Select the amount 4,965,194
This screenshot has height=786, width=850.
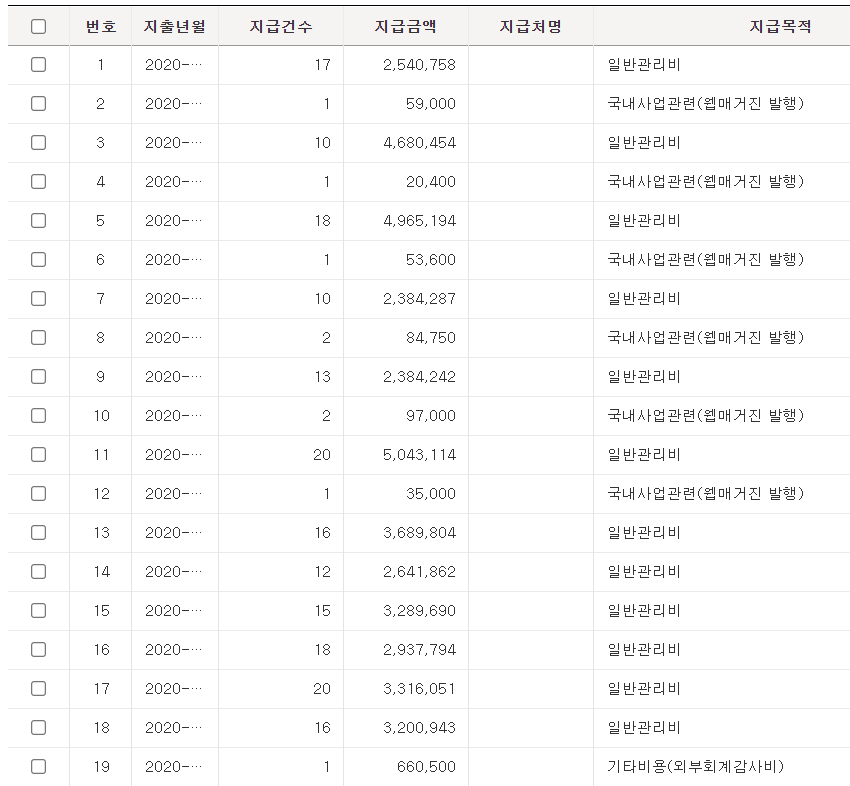(419, 221)
